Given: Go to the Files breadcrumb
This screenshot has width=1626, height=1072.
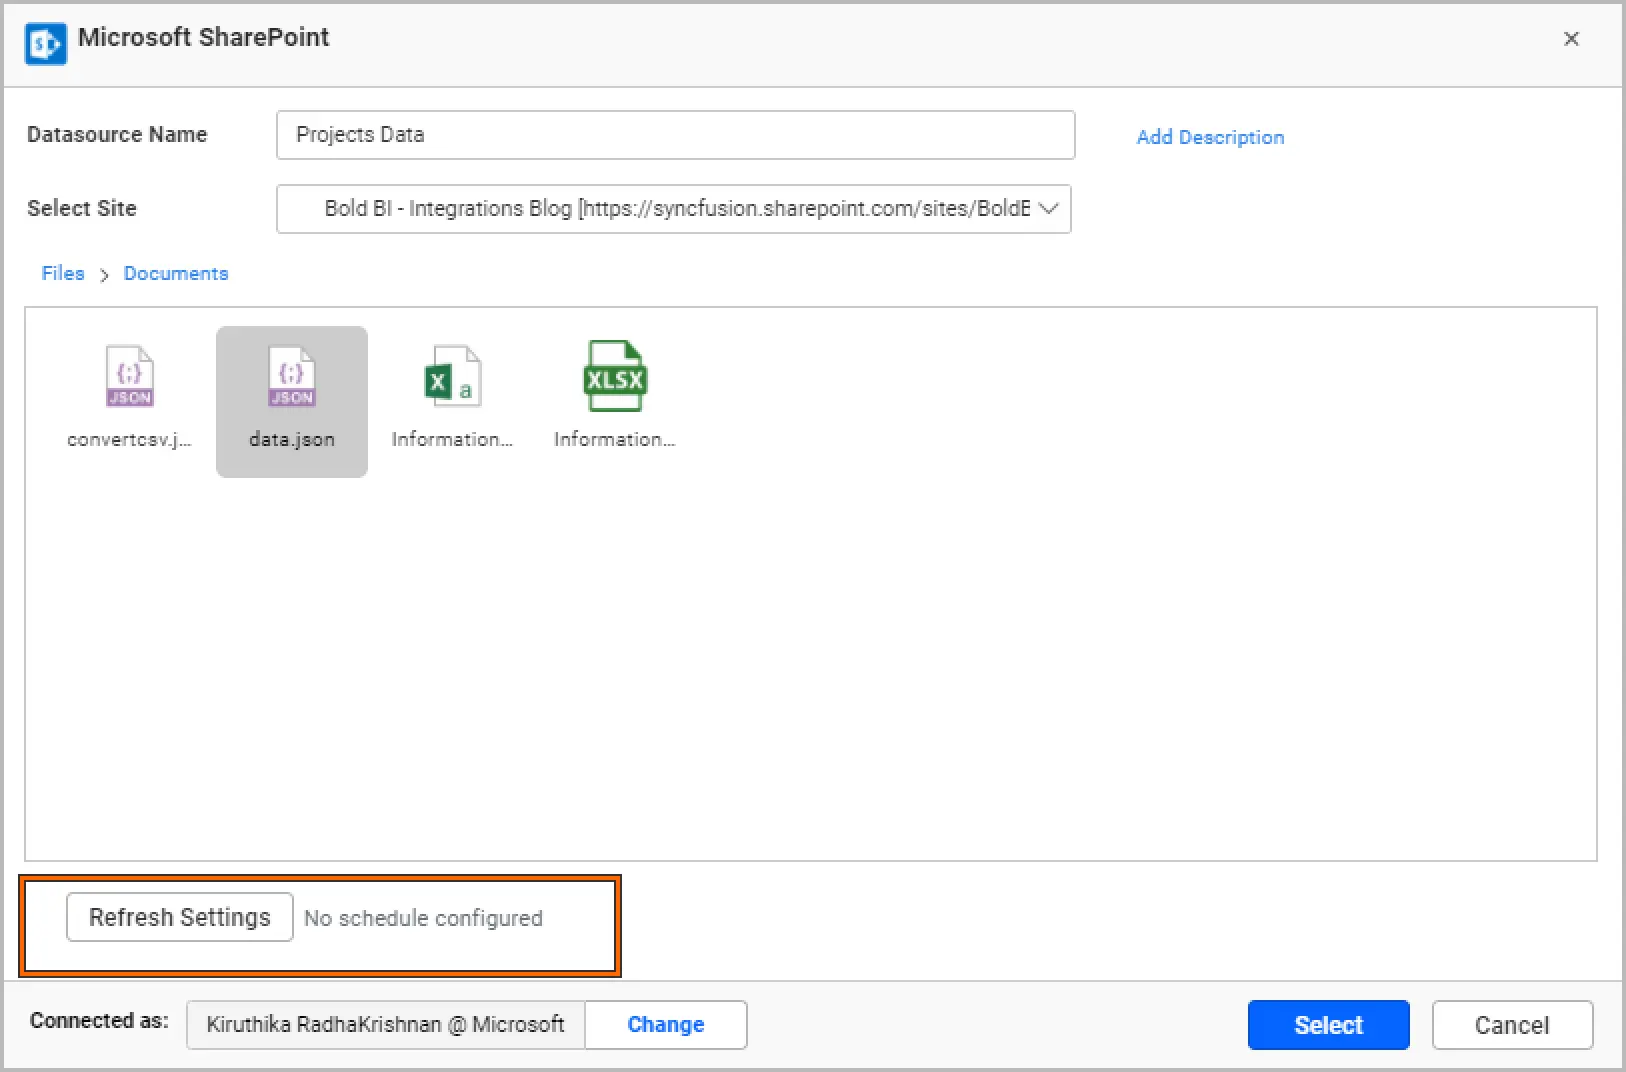Looking at the screenshot, I should [63, 273].
